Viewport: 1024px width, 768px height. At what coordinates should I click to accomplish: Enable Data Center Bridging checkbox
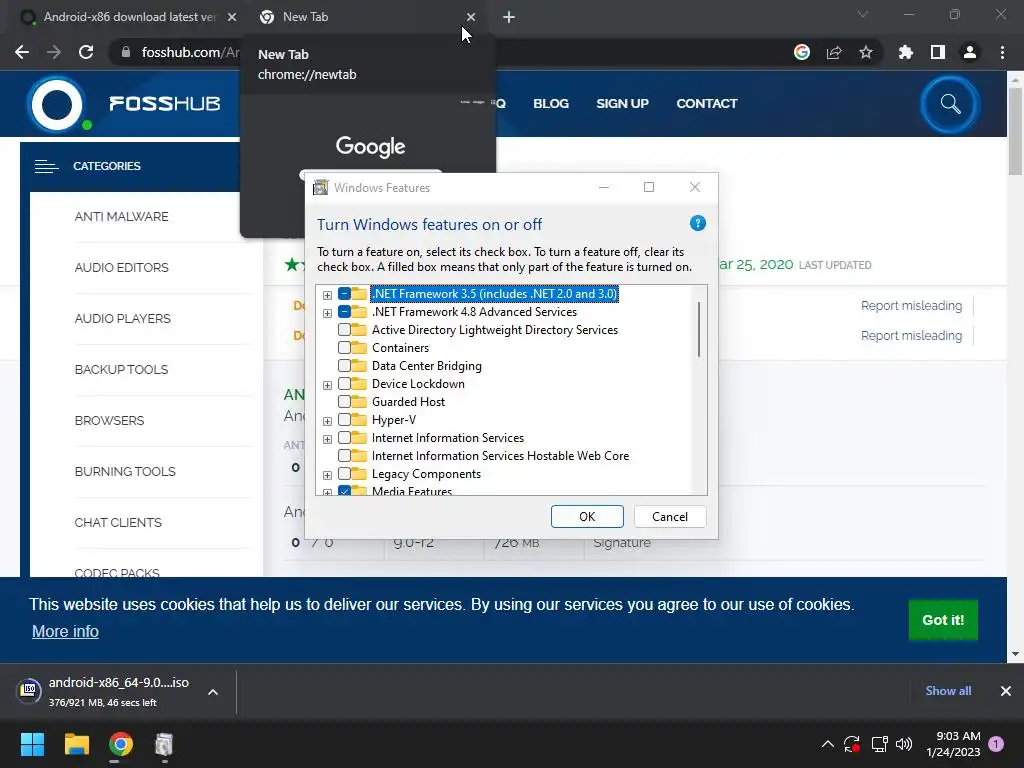(x=344, y=366)
